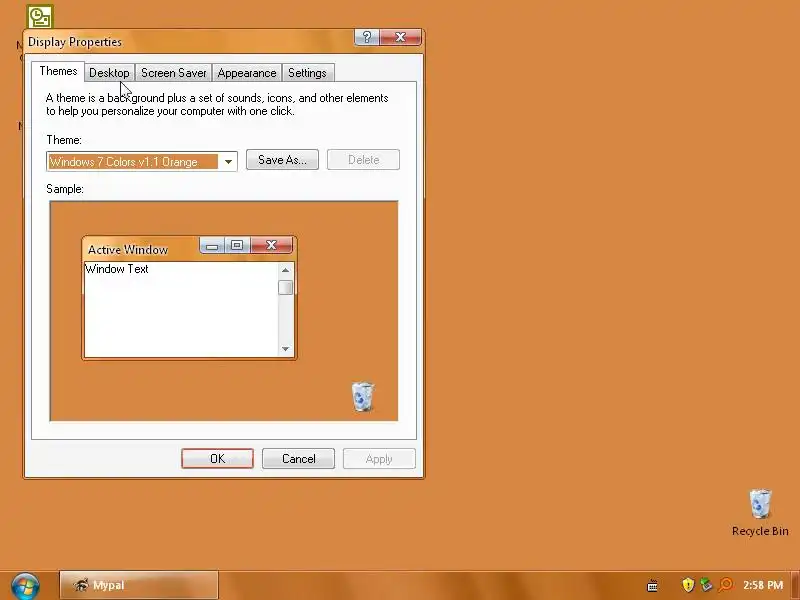Screen dimensions: 800x600
Task: Click the Show Desktop strip beside the clock
Action: pyautogui.click(x=795, y=585)
